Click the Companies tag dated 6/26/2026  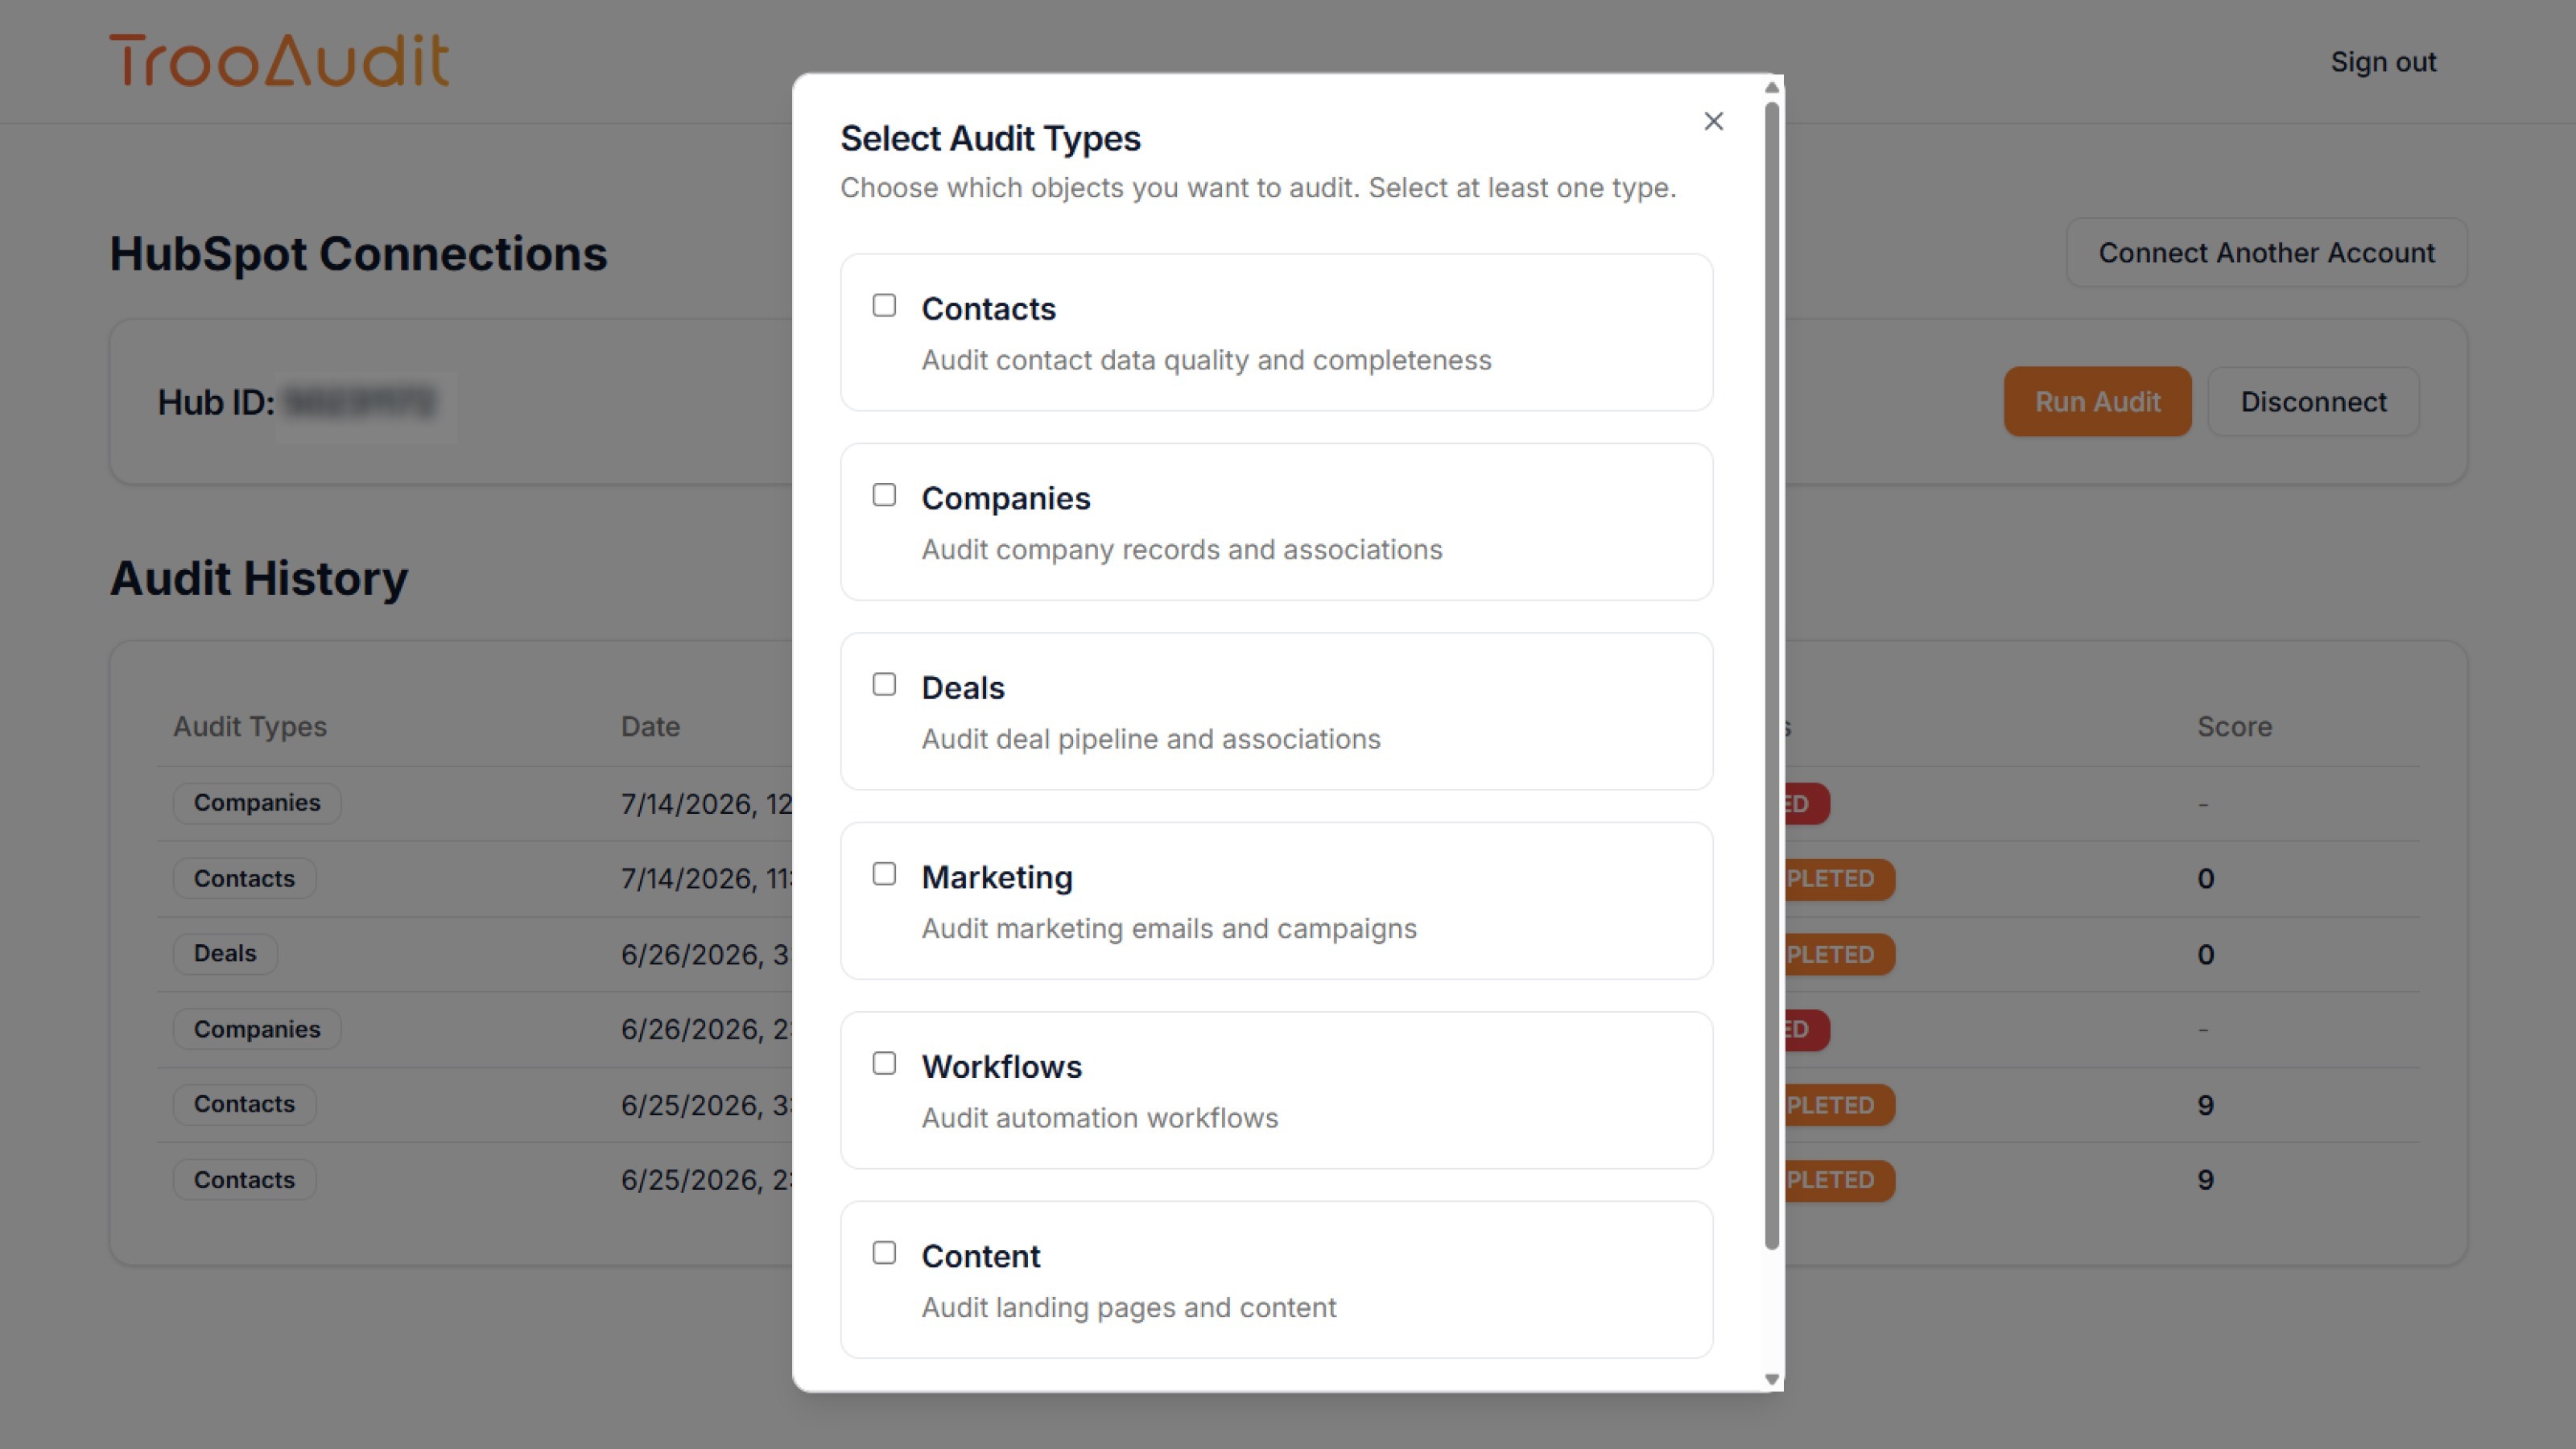click(257, 1029)
